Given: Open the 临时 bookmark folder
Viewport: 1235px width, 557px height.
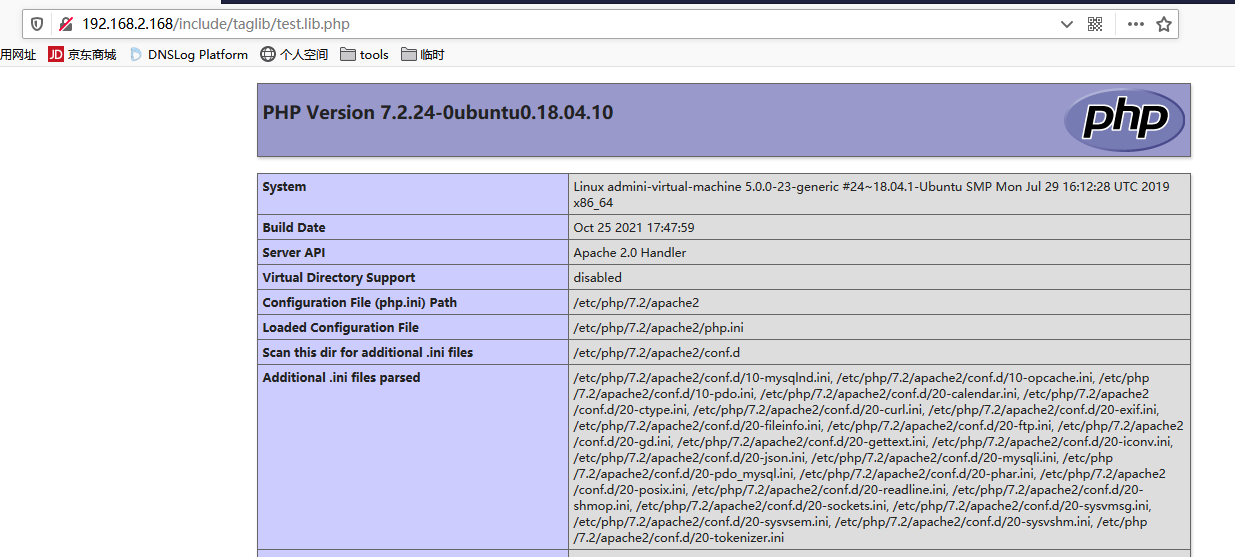Looking at the screenshot, I should (422, 55).
